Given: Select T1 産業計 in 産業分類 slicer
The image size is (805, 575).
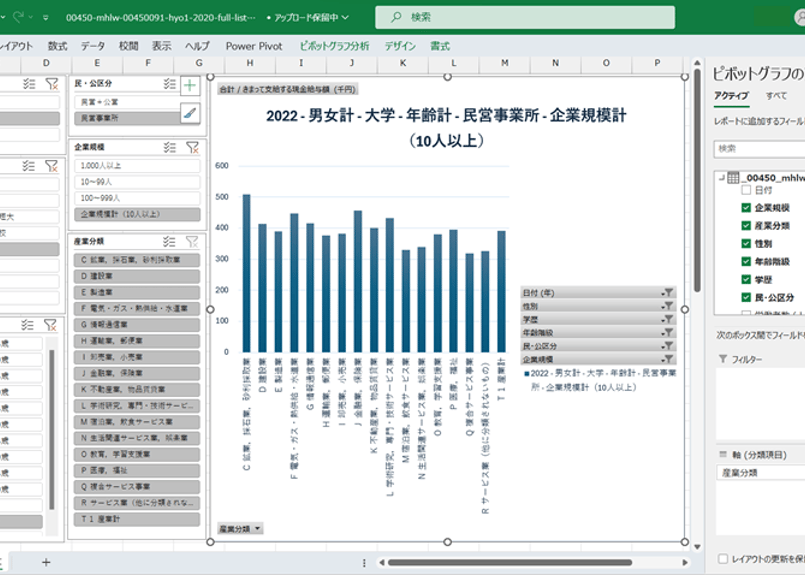Looking at the screenshot, I should pos(137,519).
